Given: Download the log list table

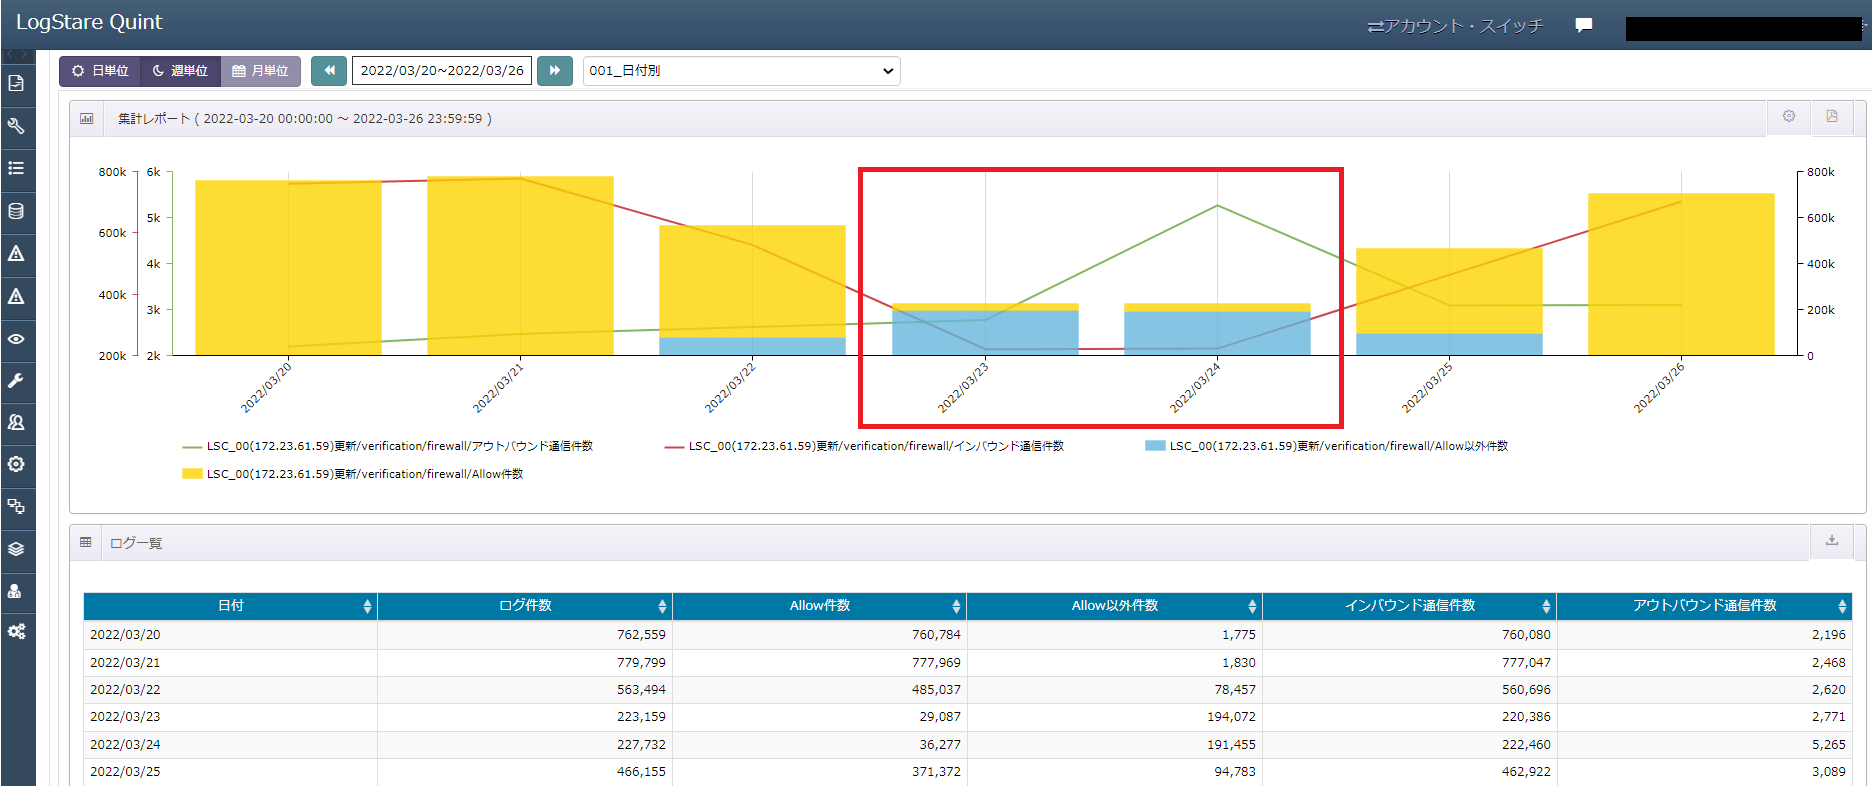Looking at the screenshot, I should click(1832, 541).
